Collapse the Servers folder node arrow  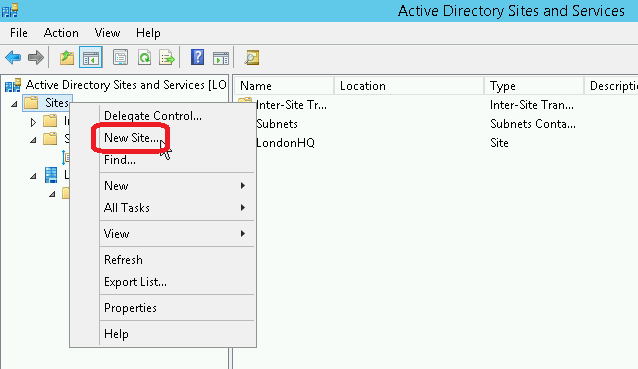[x=52, y=194]
